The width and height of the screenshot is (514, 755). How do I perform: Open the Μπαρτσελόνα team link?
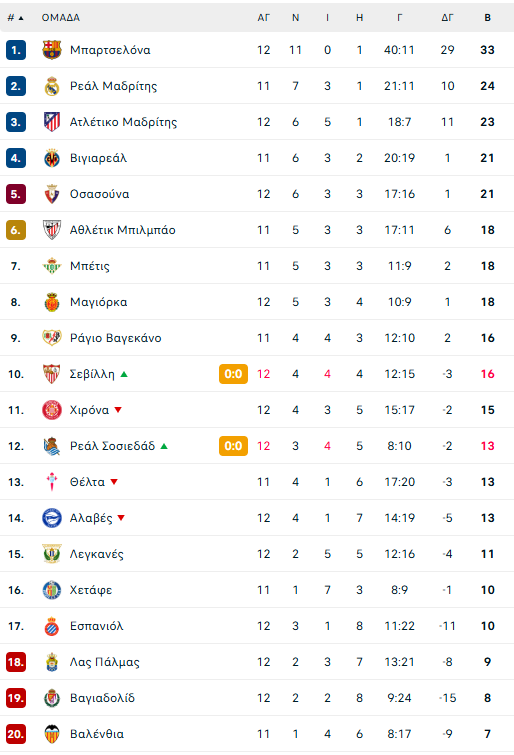110,50
